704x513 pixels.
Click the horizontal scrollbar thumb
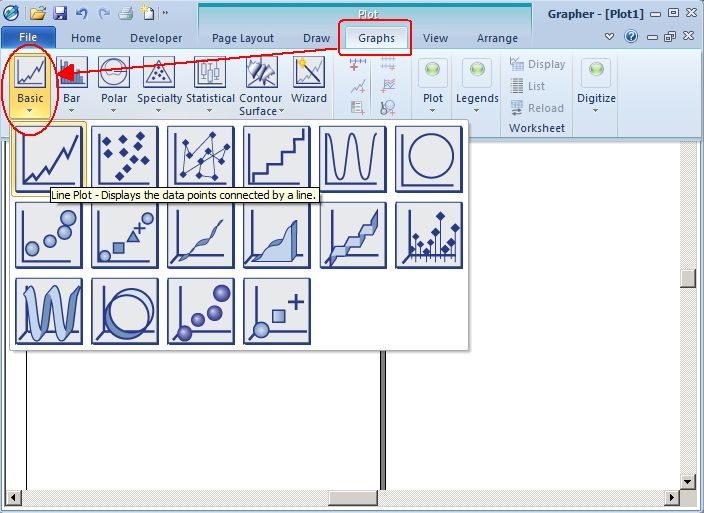click(x=353, y=497)
